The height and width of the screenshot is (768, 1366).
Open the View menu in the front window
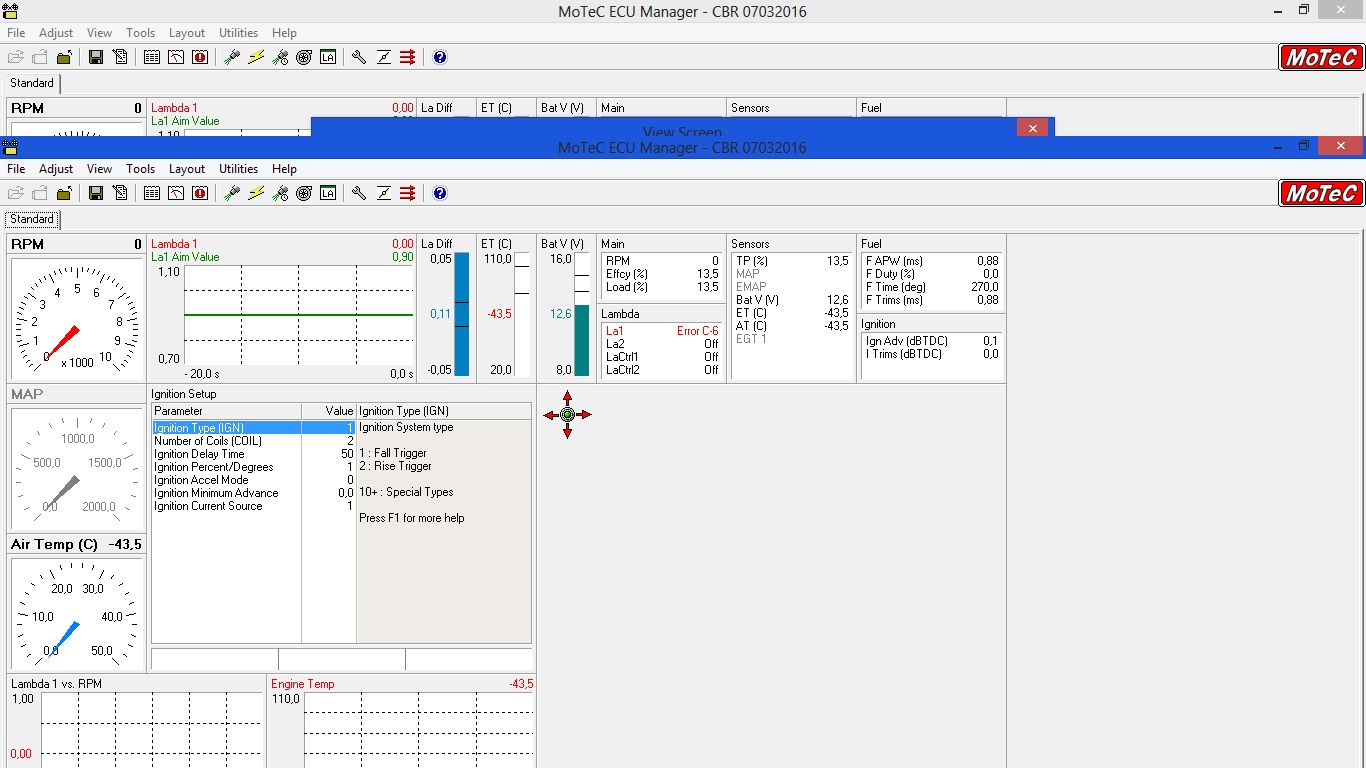(99, 169)
